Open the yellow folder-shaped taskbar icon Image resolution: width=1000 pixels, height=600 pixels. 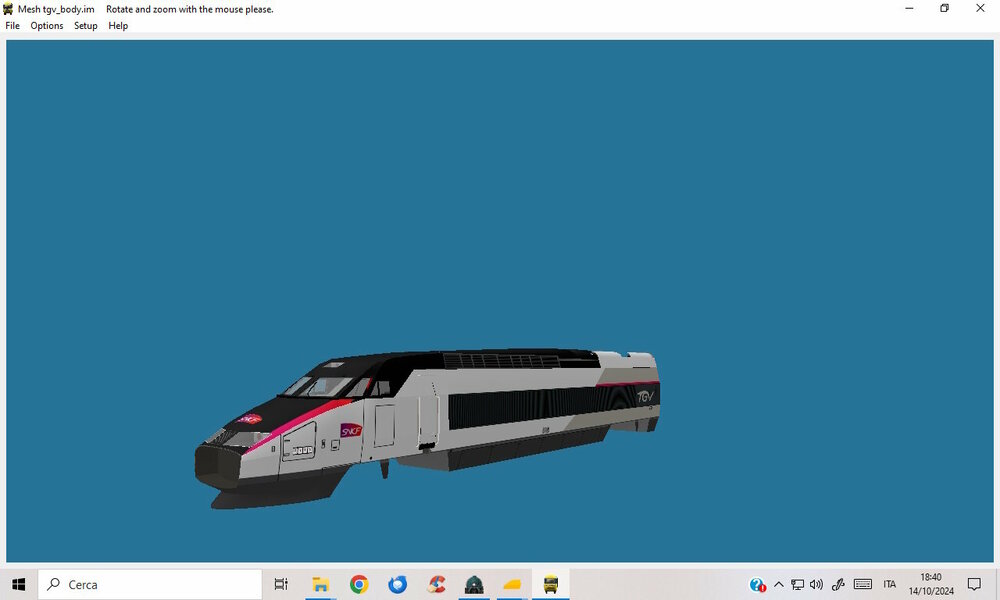click(512, 584)
